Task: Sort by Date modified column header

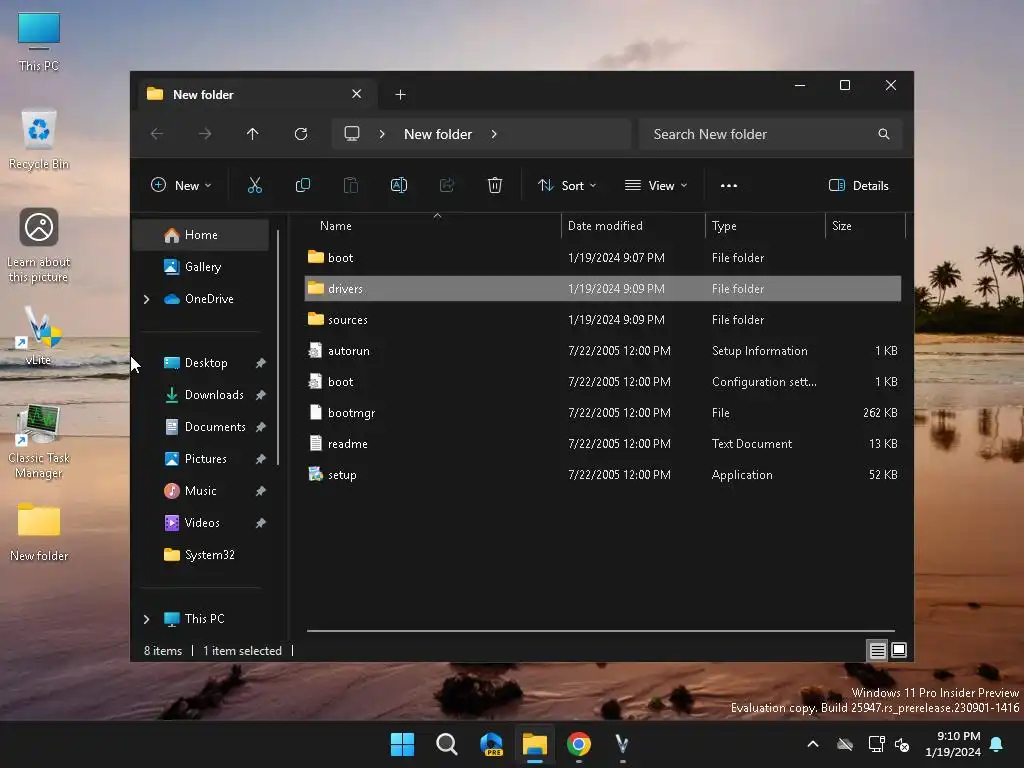Action: point(633,226)
